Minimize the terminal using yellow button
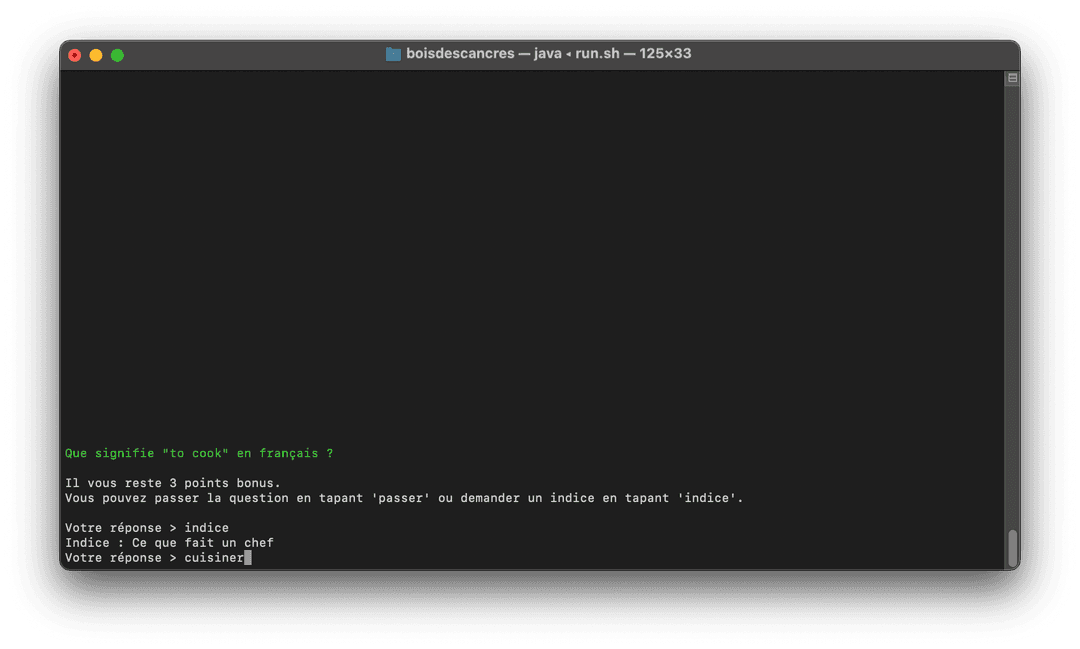The image size is (1080, 649). click(96, 55)
